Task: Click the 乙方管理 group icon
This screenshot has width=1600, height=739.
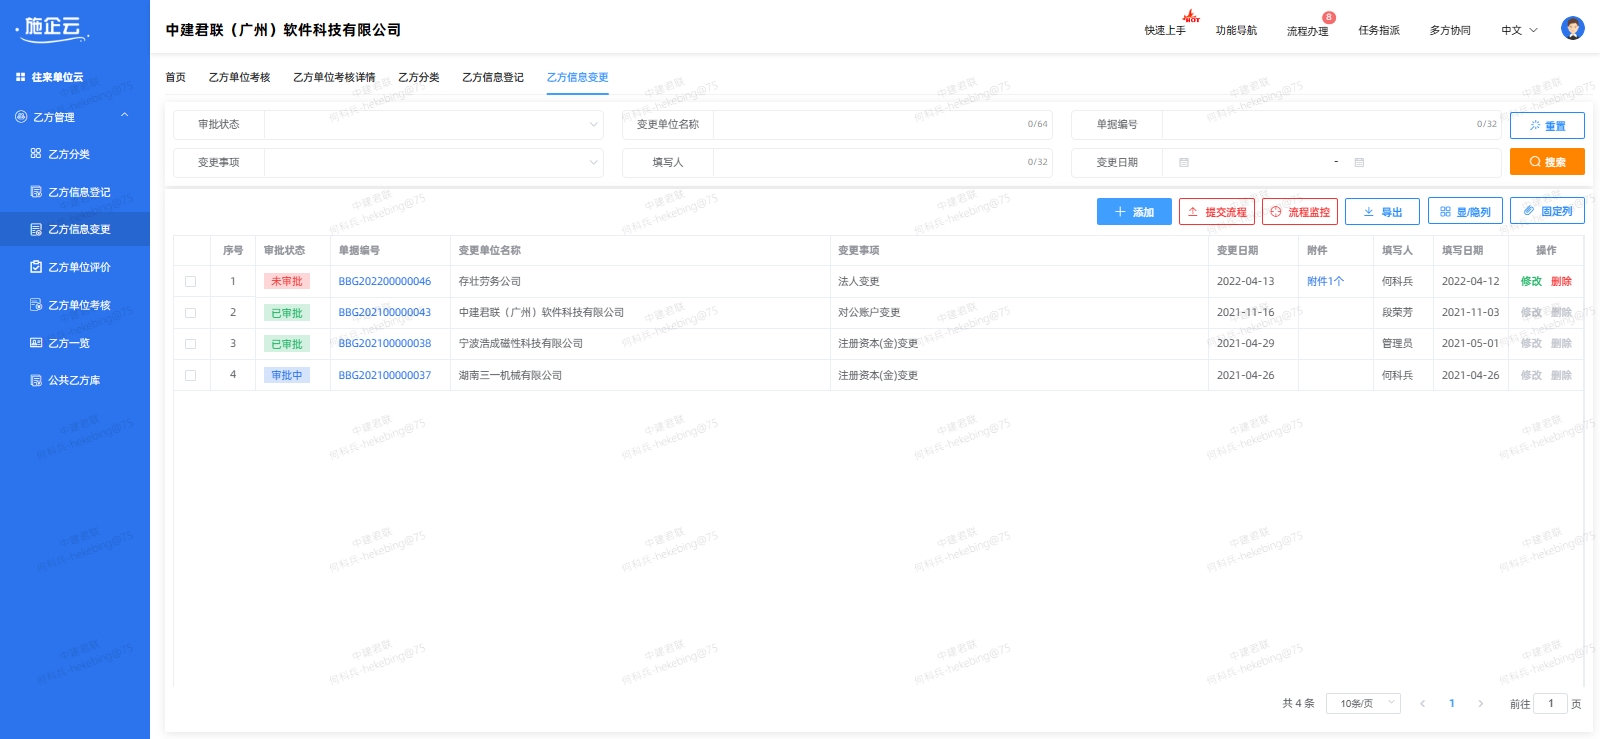Action: click(x=21, y=117)
